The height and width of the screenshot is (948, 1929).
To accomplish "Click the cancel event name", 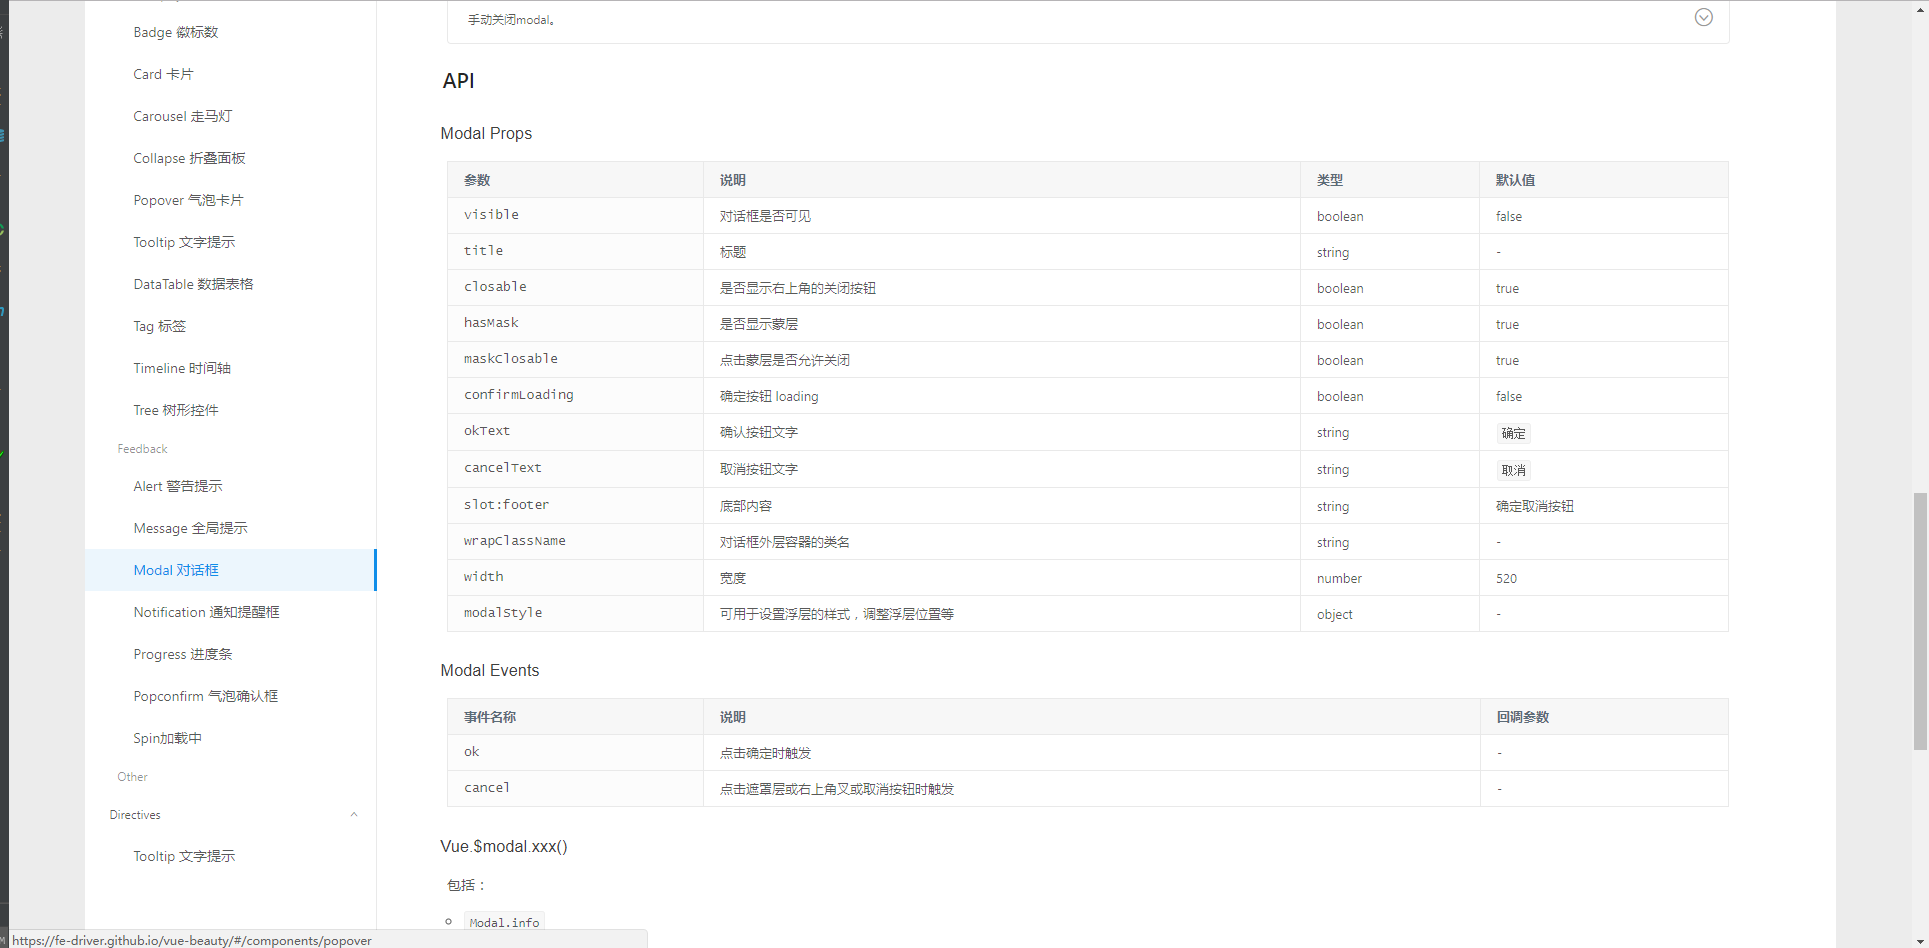I will point(487,788).
